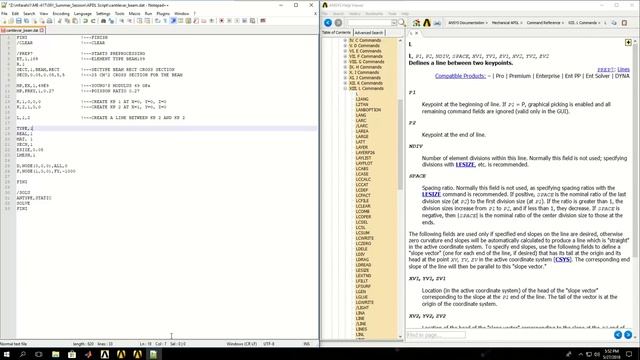
Task: Select LESIZE in the contents tree
Action: 362,270
